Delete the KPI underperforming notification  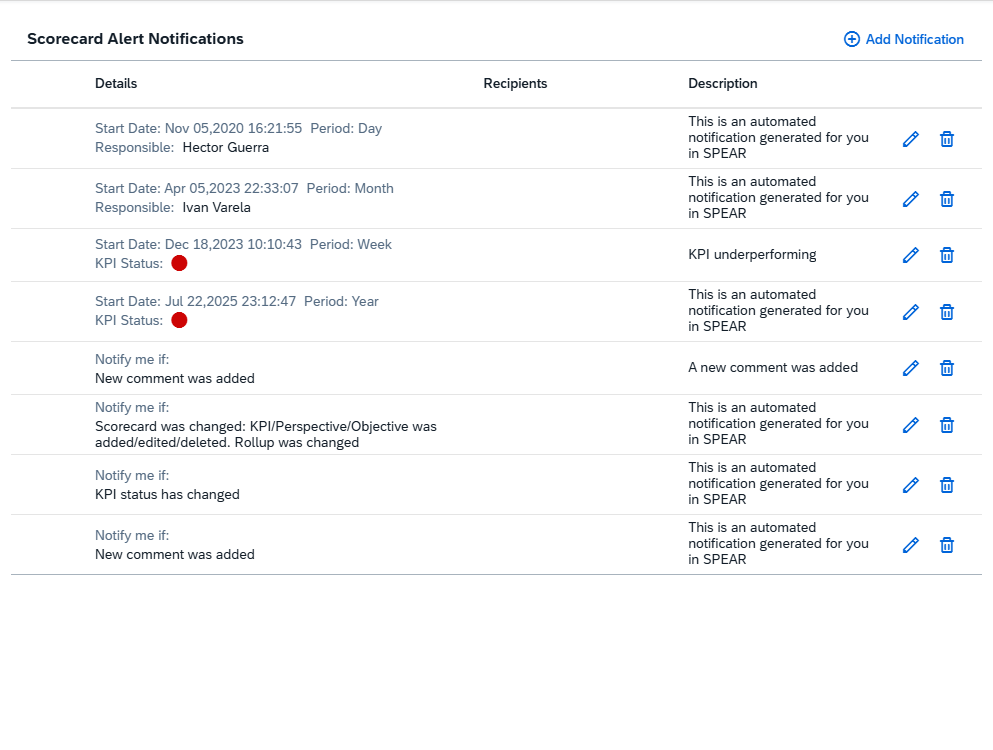pyautogui.click(x=947, y=255)
